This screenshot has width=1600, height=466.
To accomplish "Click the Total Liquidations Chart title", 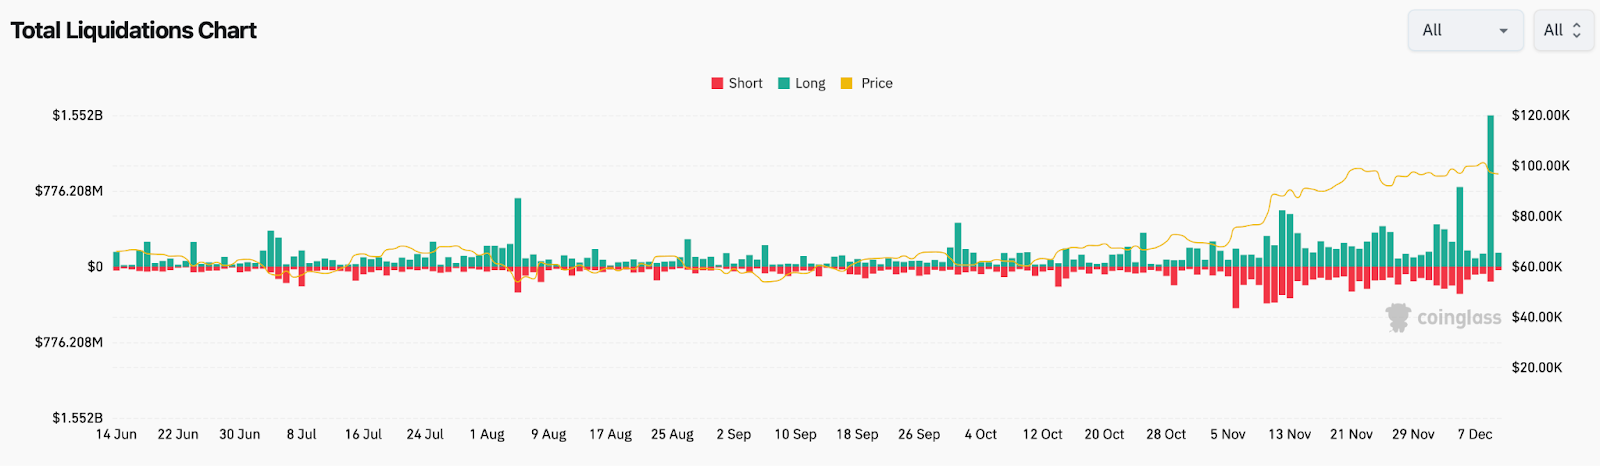I will 133,31.
